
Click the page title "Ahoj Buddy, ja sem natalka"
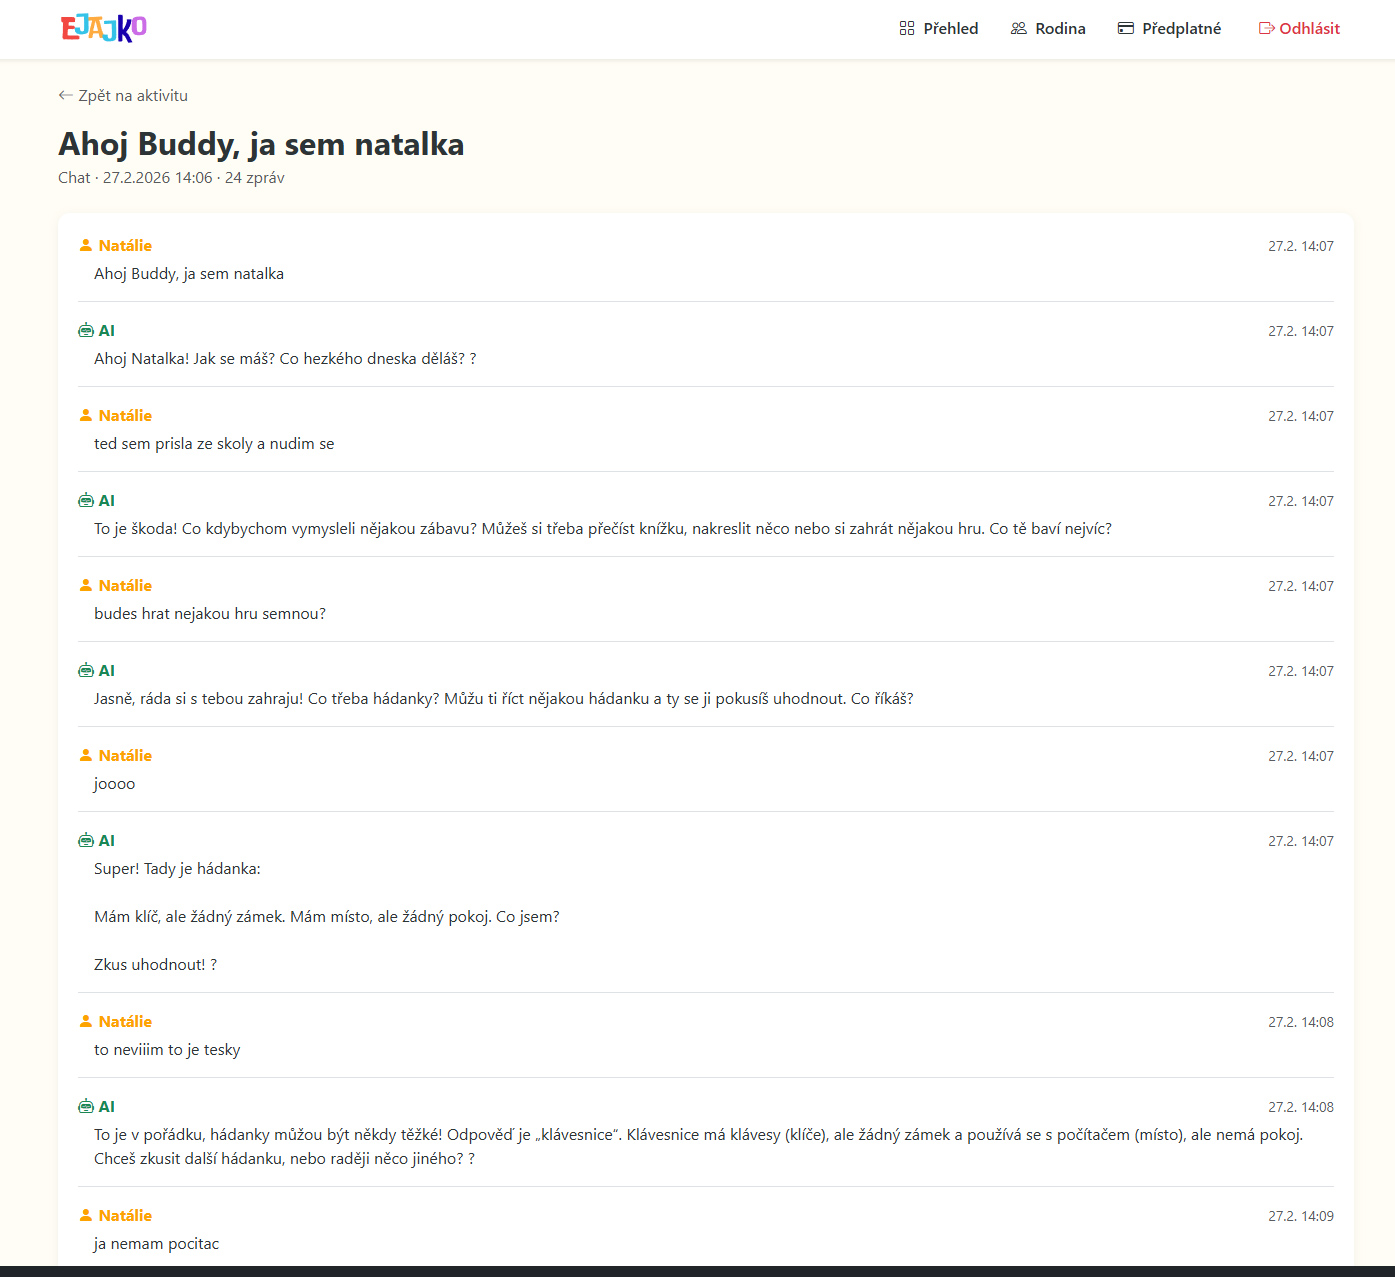tap(261, 144)
